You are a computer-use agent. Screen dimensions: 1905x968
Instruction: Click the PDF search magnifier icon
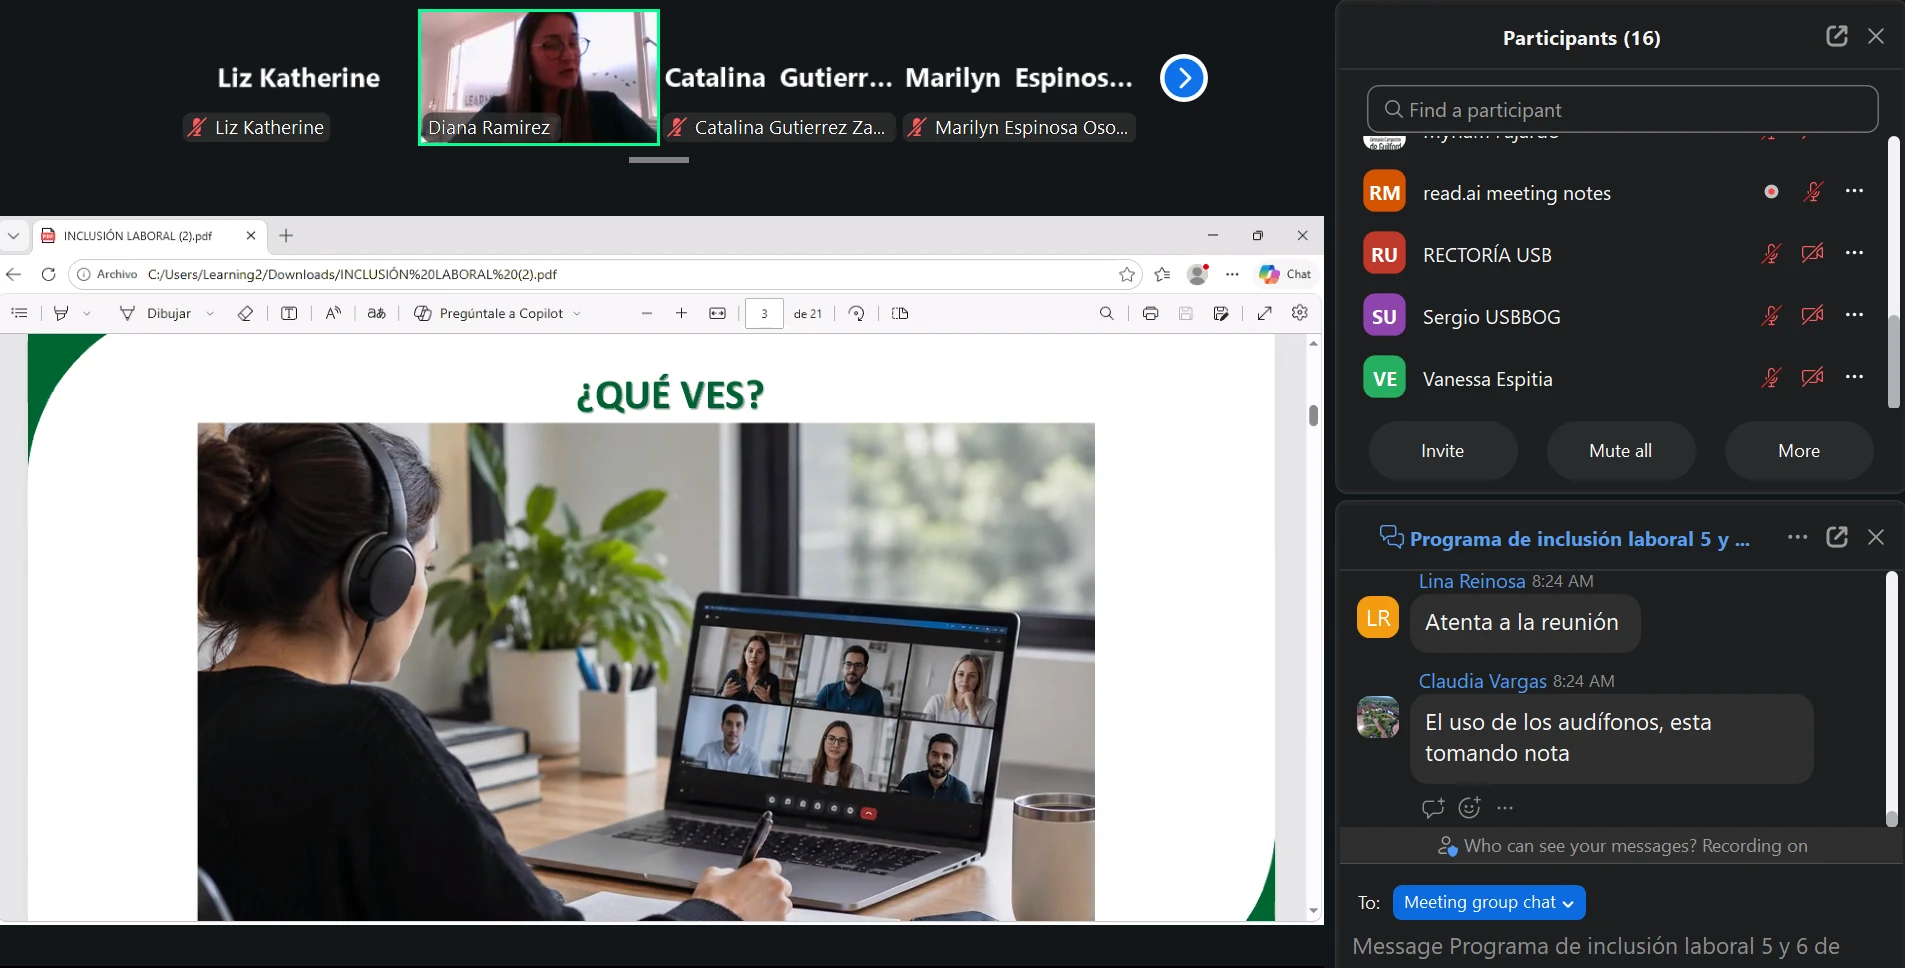click(x=1106, y=314)
